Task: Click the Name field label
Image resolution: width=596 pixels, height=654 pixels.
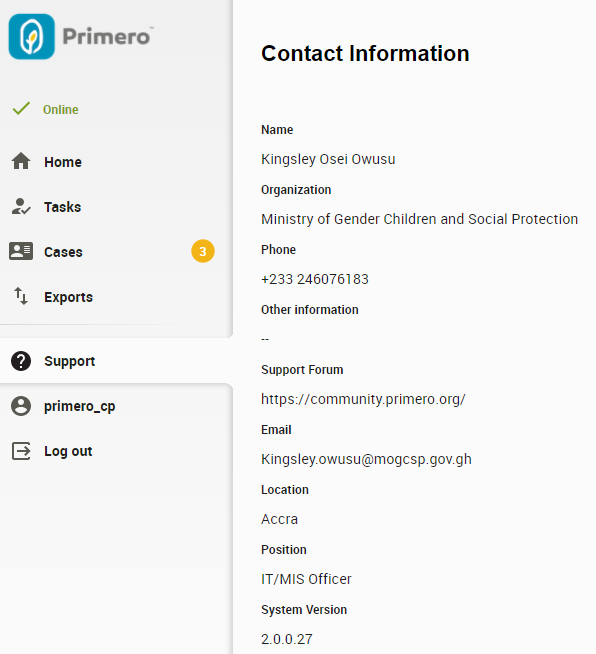Action: point(277,130)
